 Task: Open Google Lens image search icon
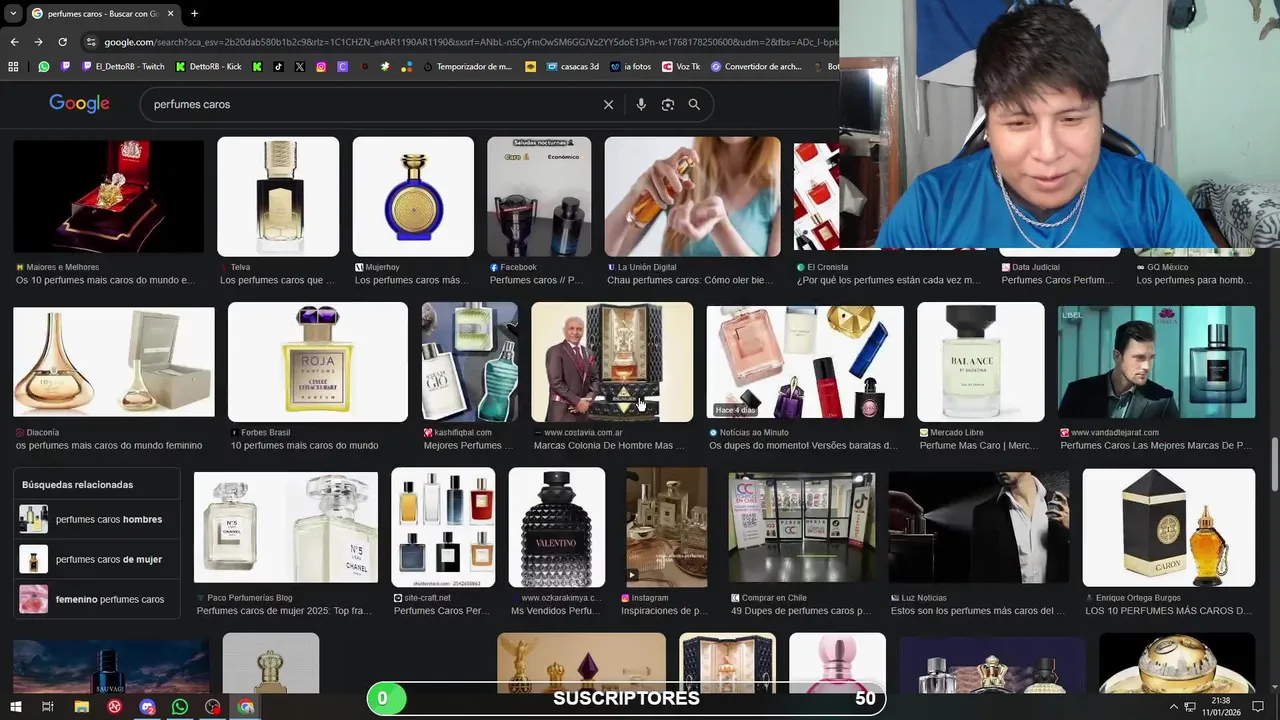coord(668,104)
